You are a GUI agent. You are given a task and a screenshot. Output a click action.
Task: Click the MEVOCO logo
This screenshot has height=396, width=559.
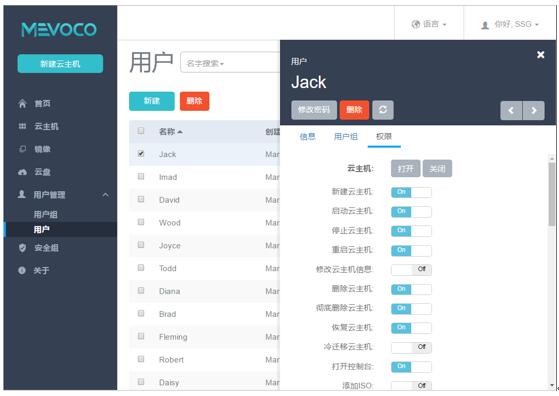59,30
